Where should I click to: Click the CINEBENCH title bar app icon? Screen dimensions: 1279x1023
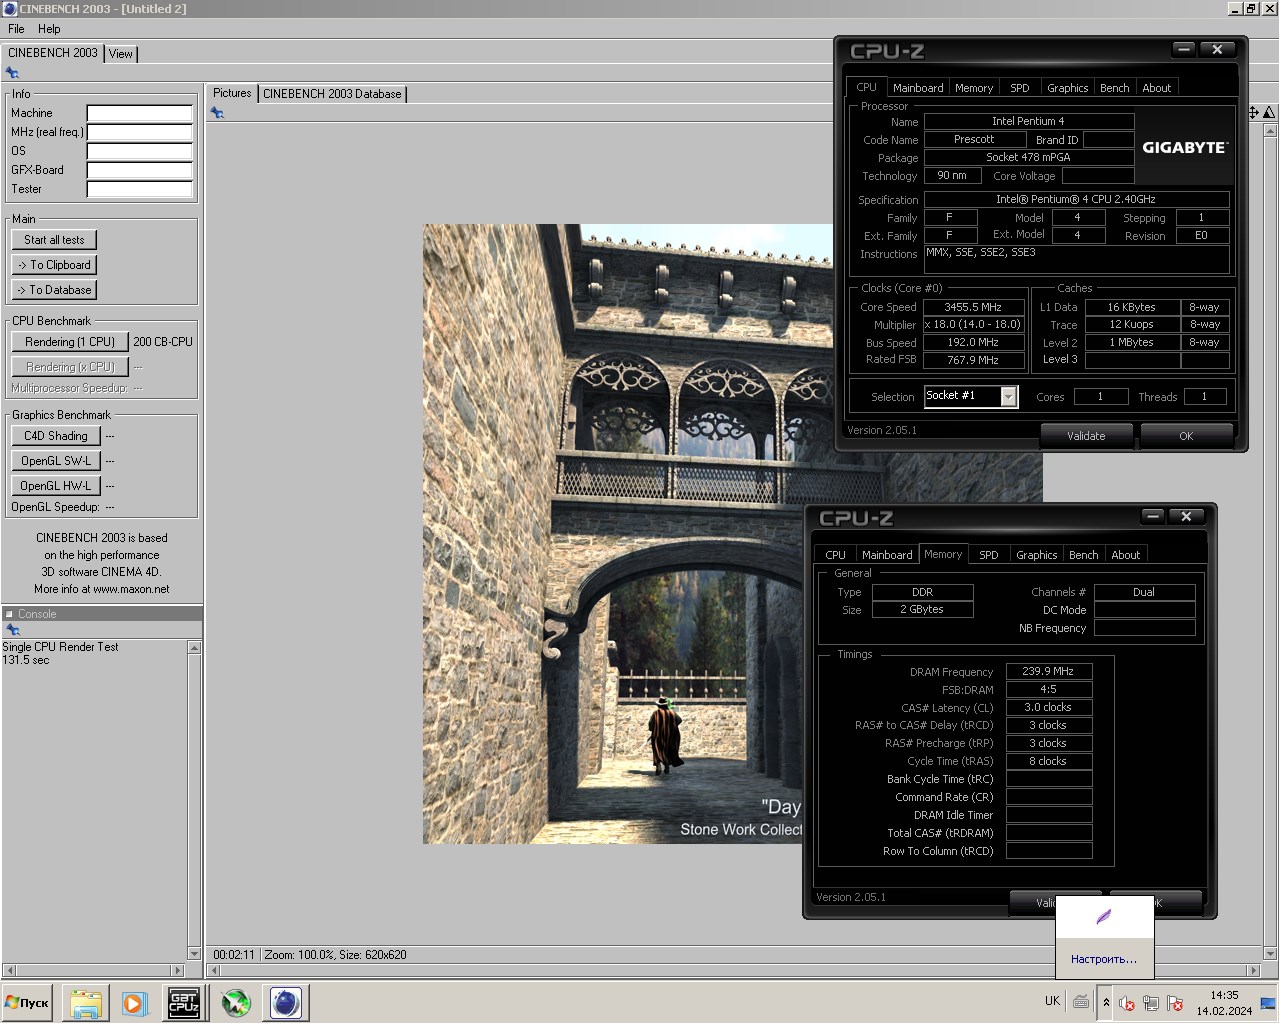coord(9,9)
